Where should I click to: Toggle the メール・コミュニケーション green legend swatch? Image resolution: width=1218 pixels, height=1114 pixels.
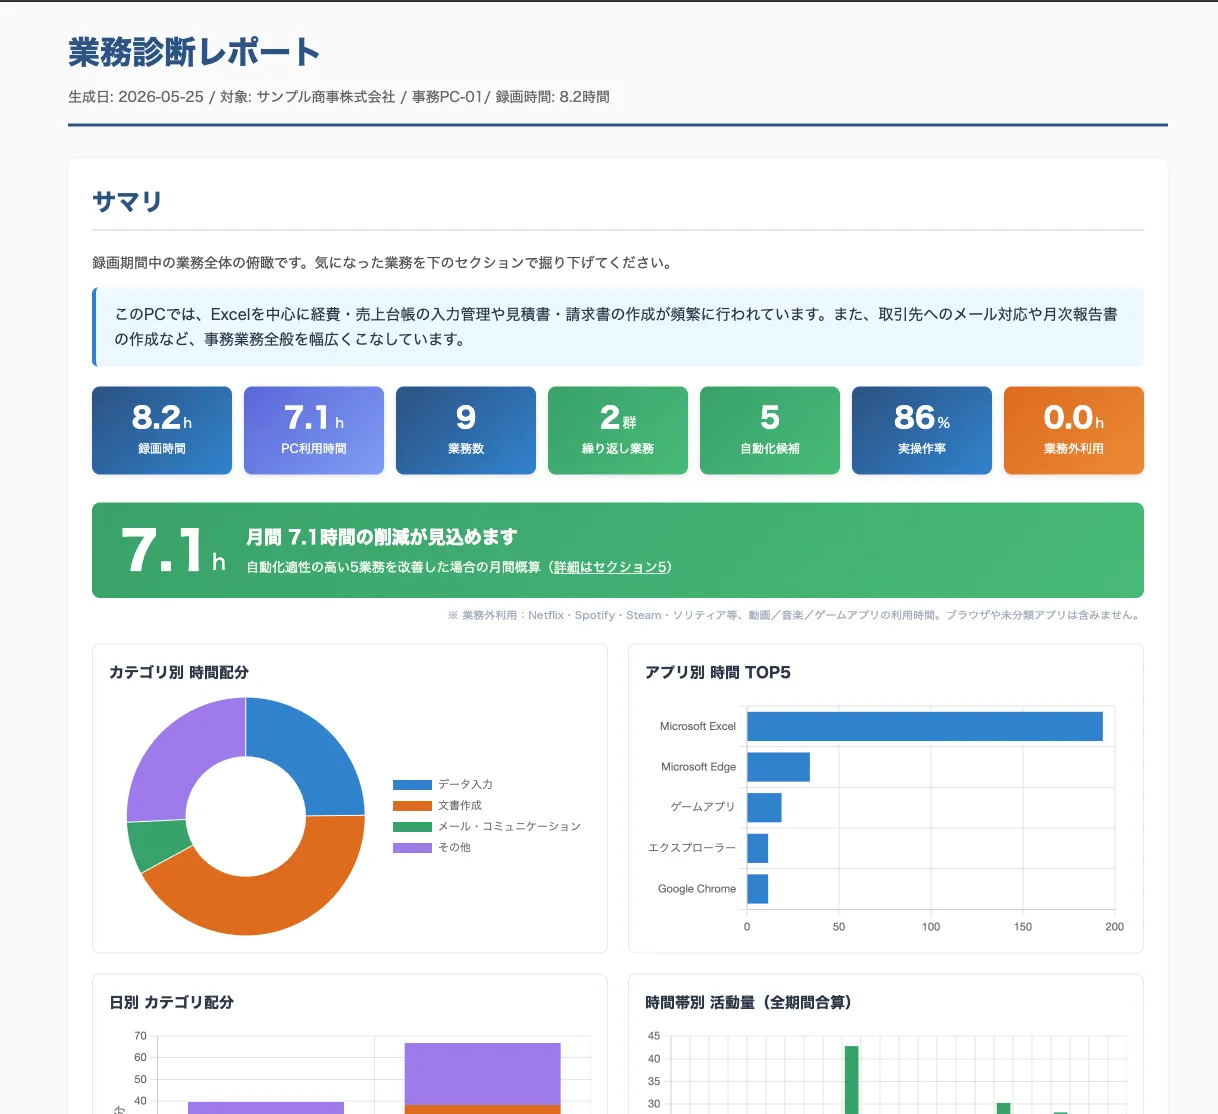(x=412, y=827)
